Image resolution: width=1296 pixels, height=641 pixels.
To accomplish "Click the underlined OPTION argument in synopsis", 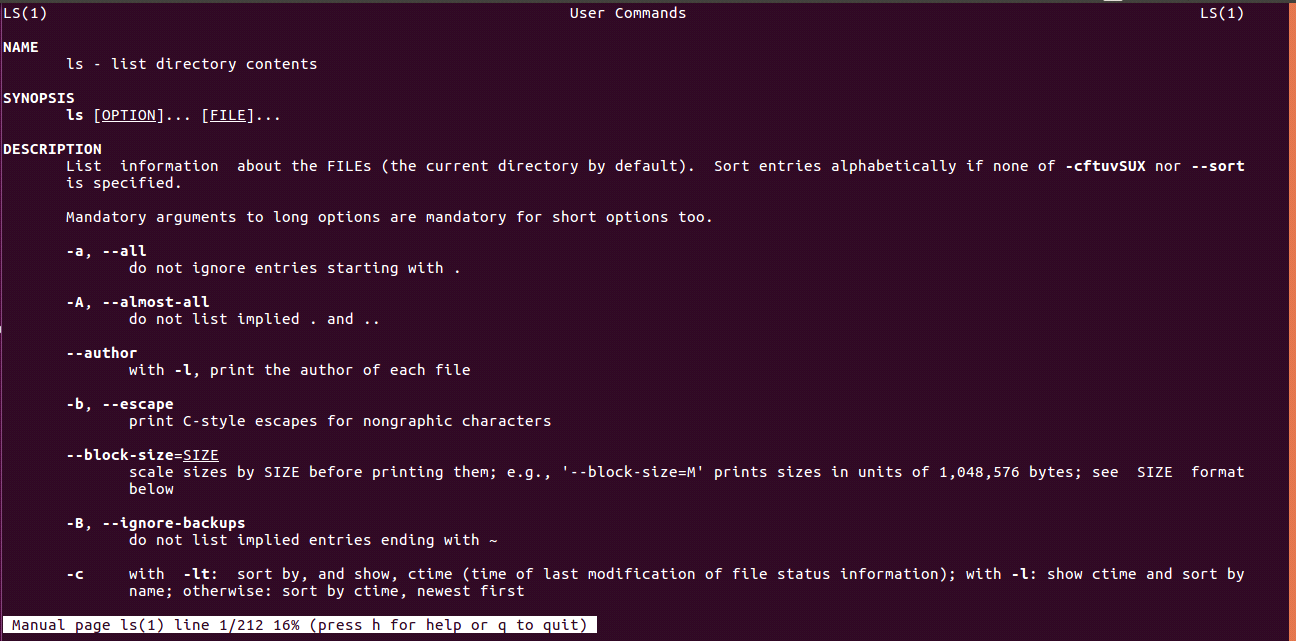I will tap(129, 116).
